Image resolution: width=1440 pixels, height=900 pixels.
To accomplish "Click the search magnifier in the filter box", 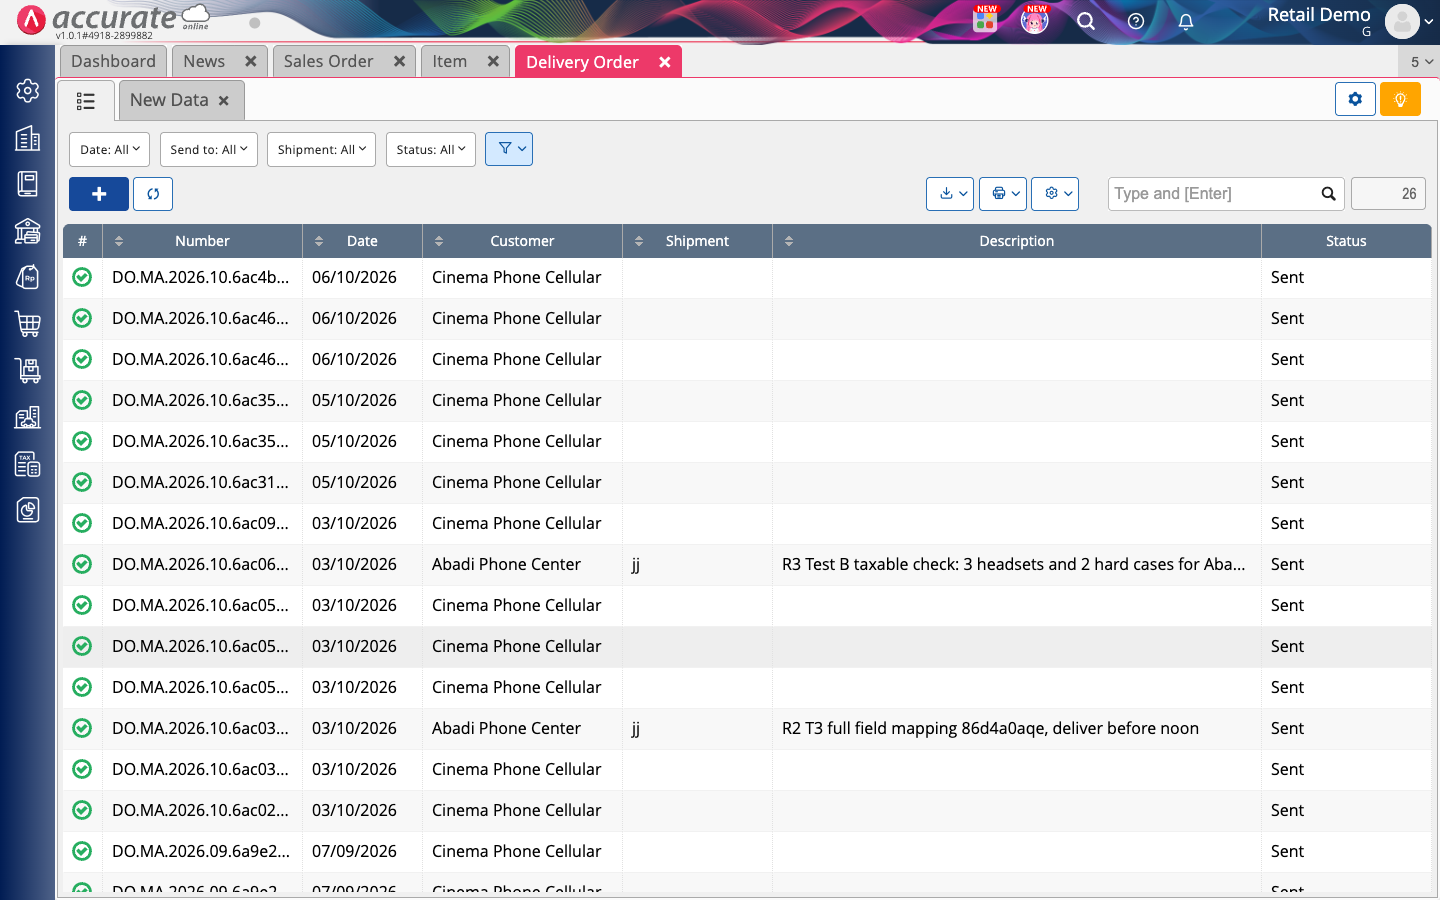I will coord(1328,194).
